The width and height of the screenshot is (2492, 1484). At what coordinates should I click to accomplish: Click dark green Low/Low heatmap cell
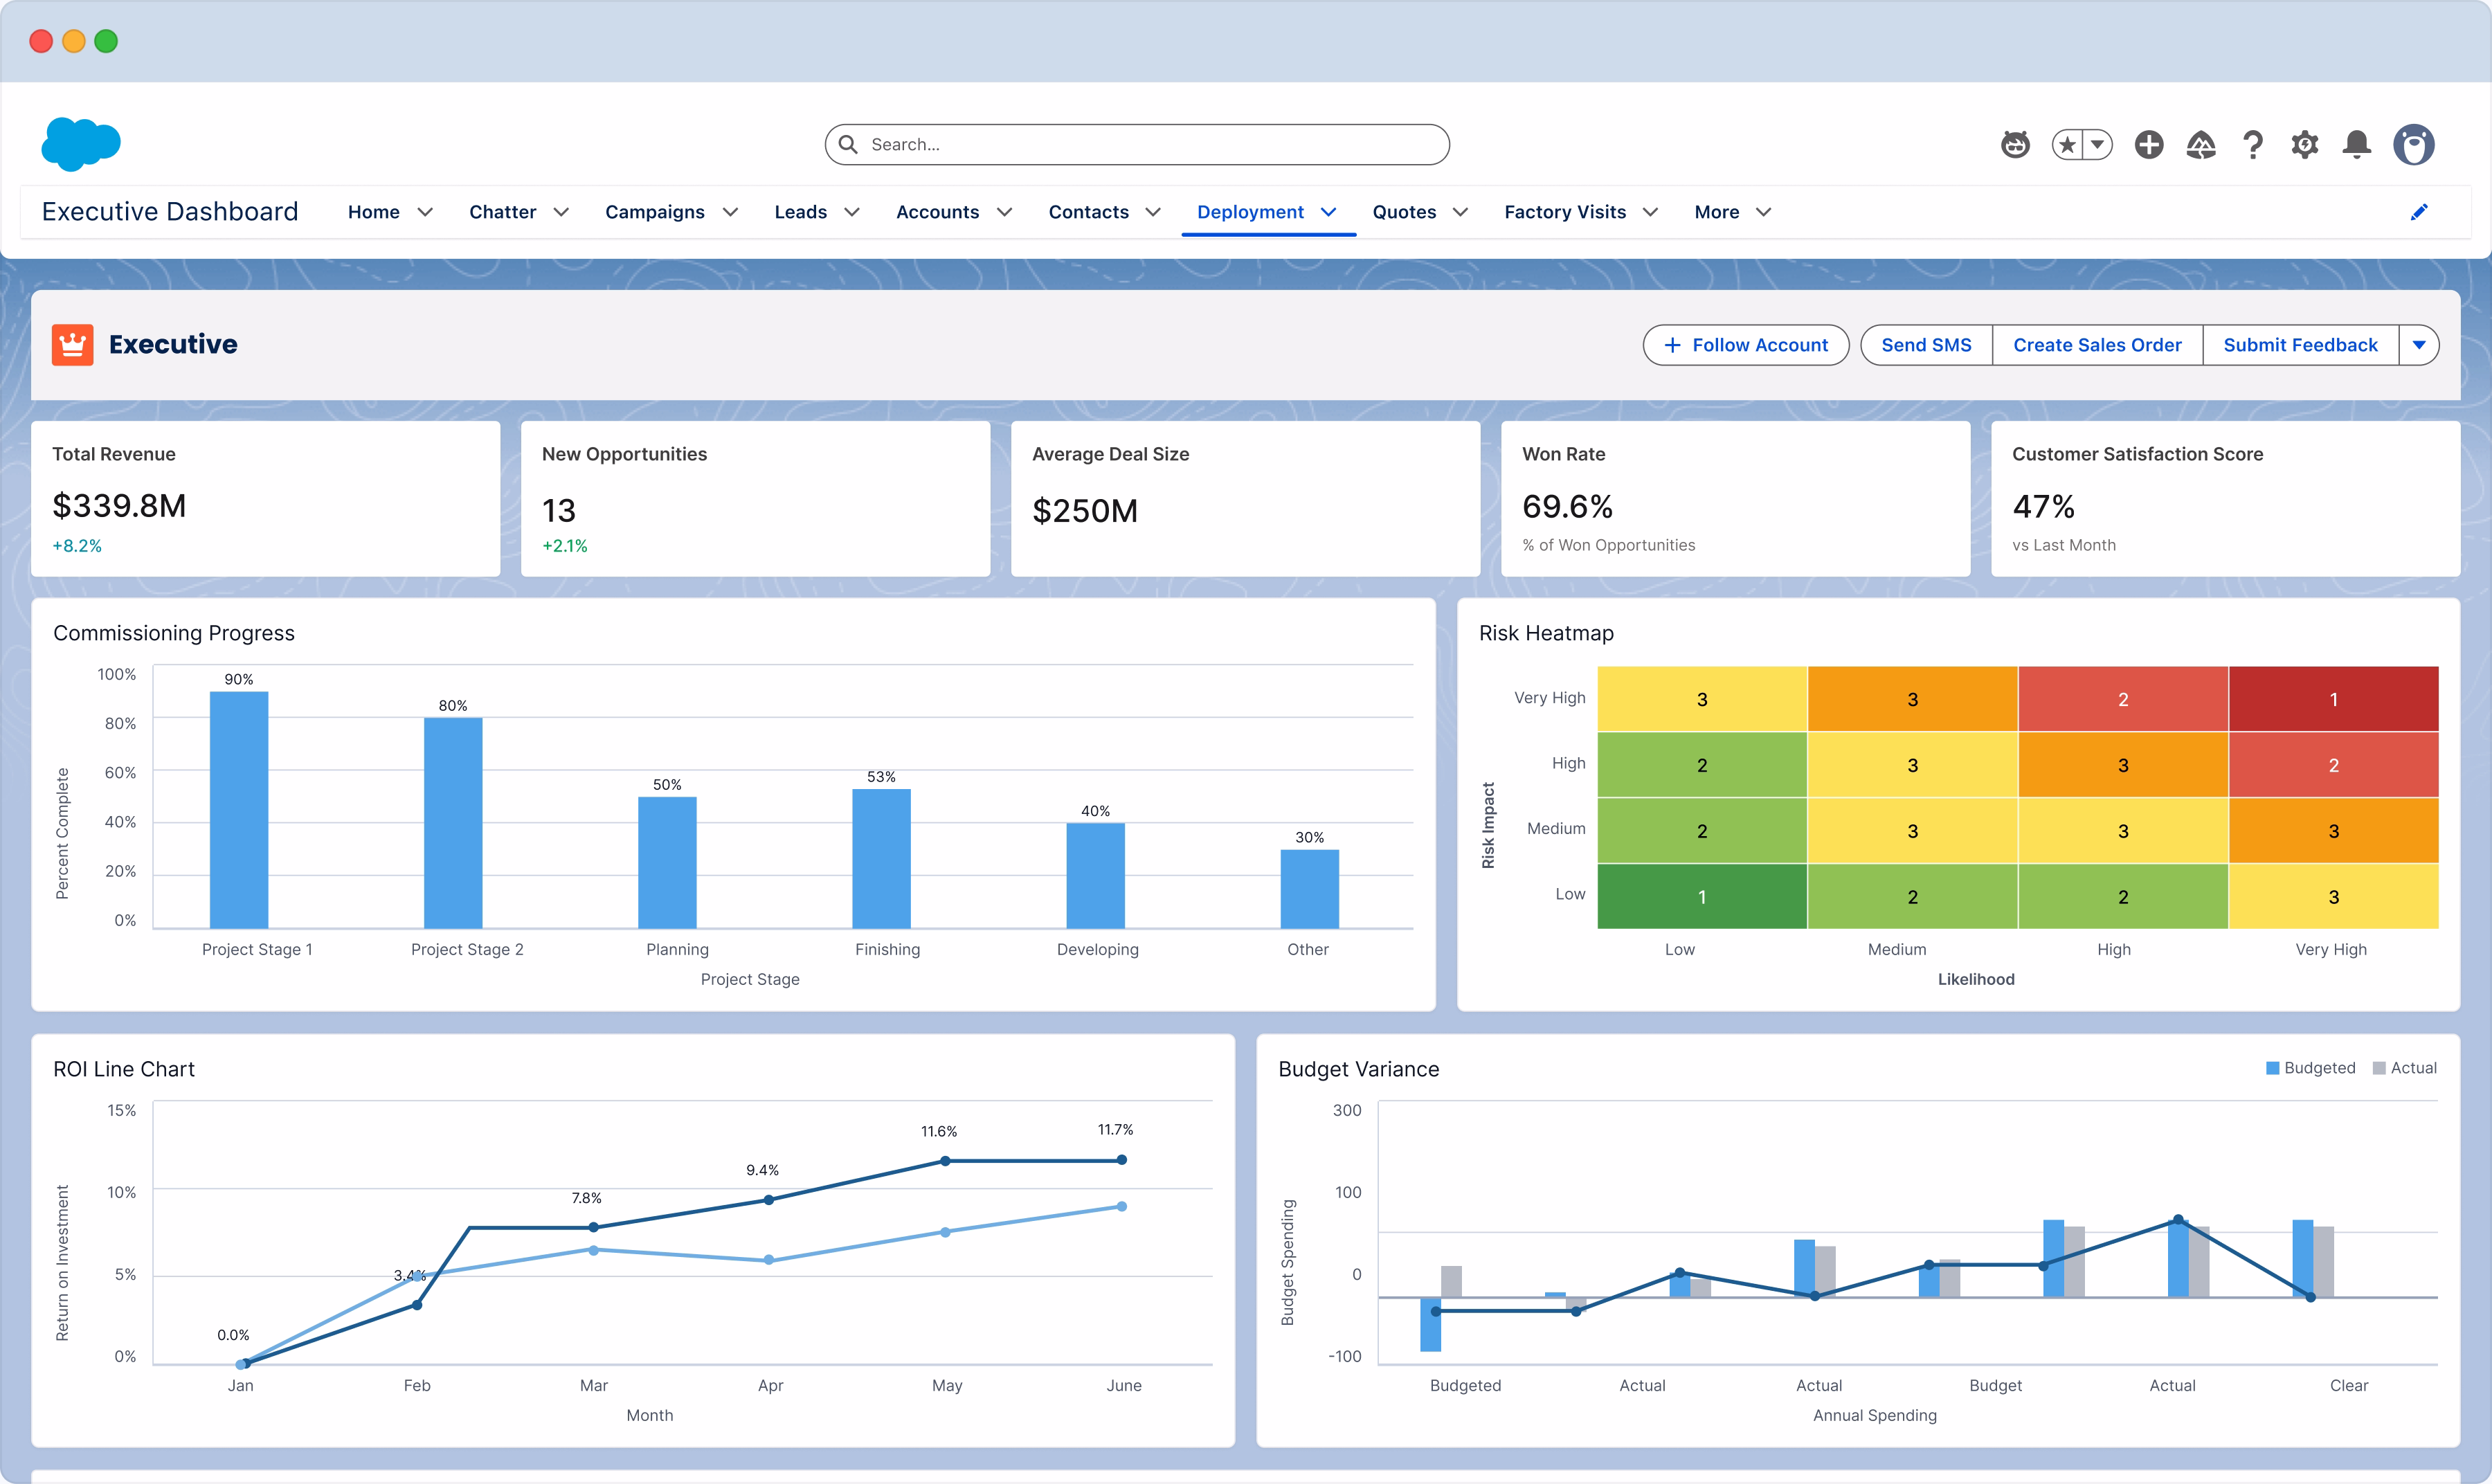click(x=1702, y=897)
